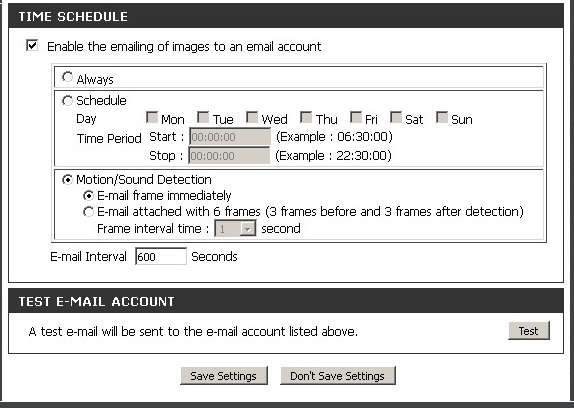This screenshot has width=574, height=408.
Task: Tick the Thu day checkbox
Action: click(306, 117)
